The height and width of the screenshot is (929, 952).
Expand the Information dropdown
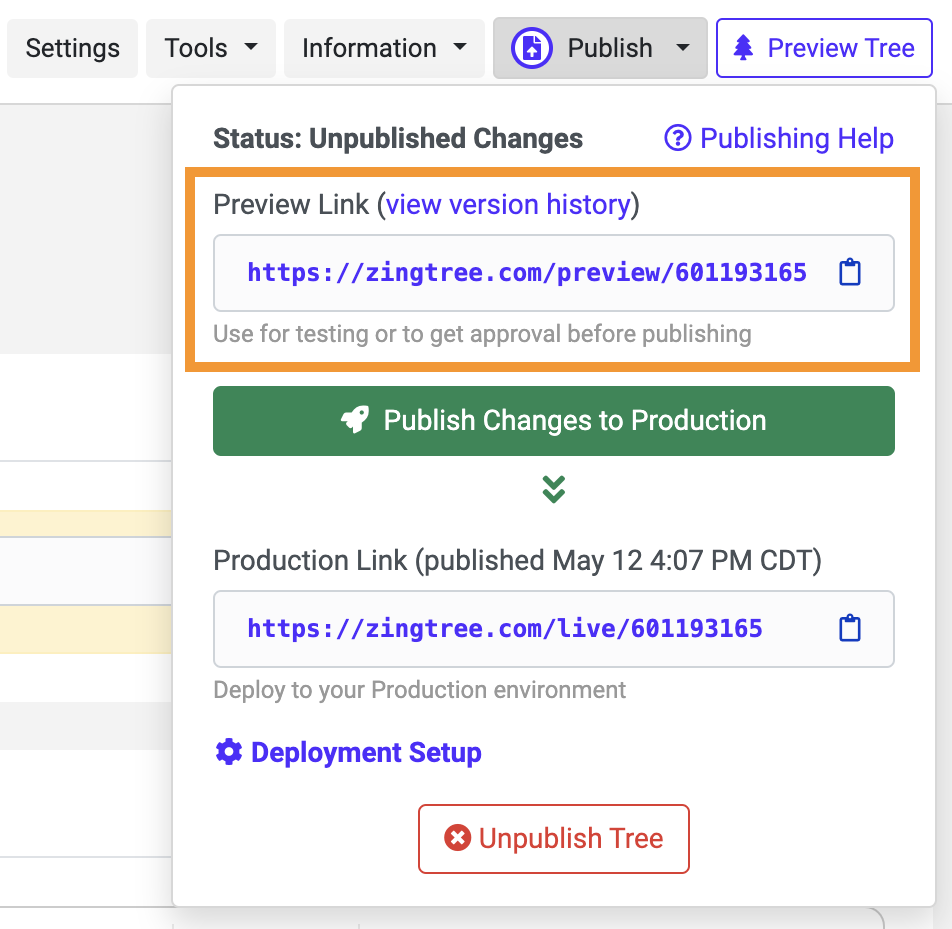tap(384, 48)
